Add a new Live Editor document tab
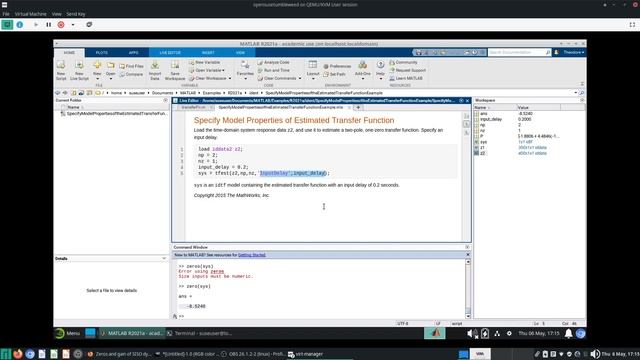 click(x=358, y=107)
